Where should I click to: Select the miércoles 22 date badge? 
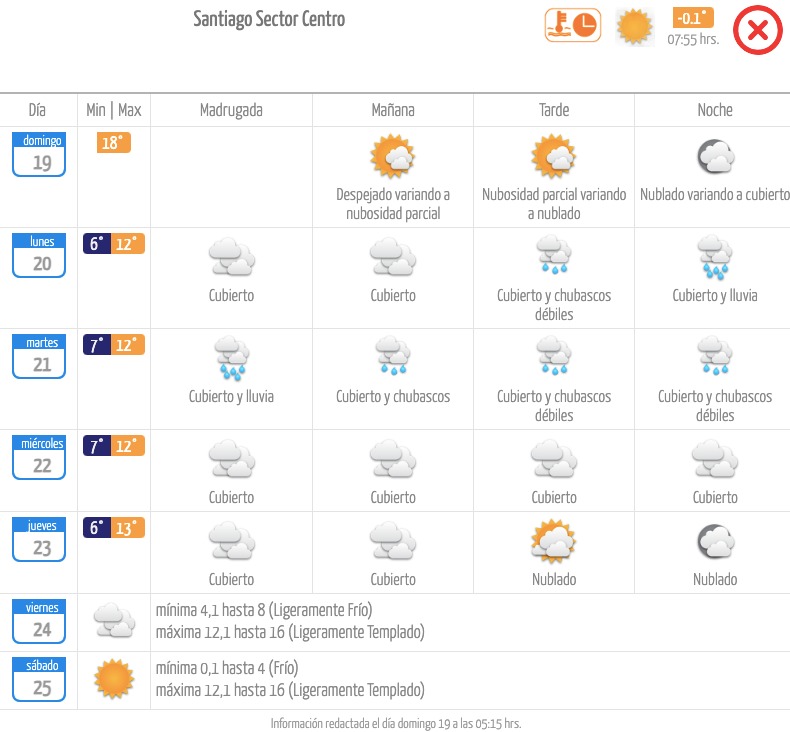tap(39, 457)
